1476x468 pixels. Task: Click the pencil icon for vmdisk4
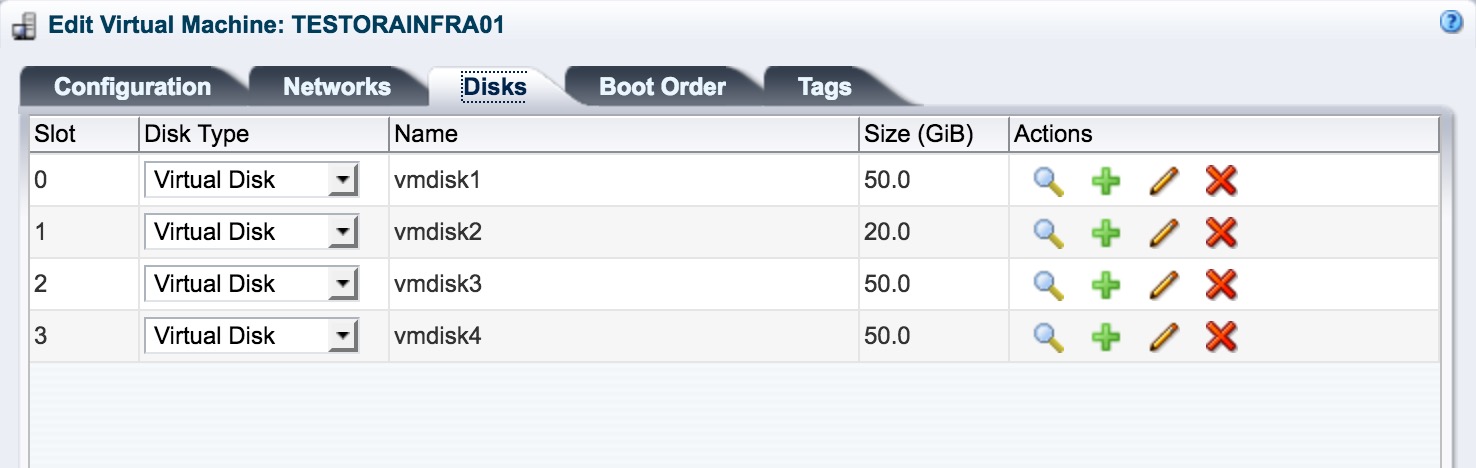(1163, 337)
